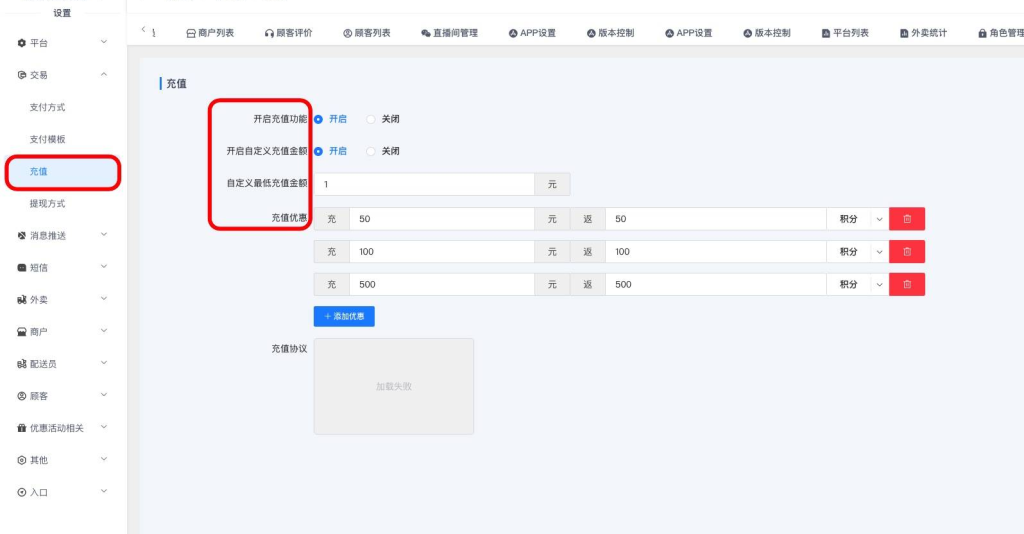Viewport: 1024px width, 534px height.
Task: Click the 自定义最低充值金额 input field
Action: pos(424,184)
